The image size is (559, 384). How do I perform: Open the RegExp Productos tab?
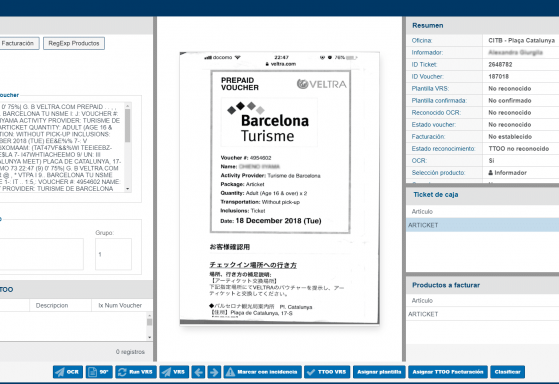click(x=74, y=43)
